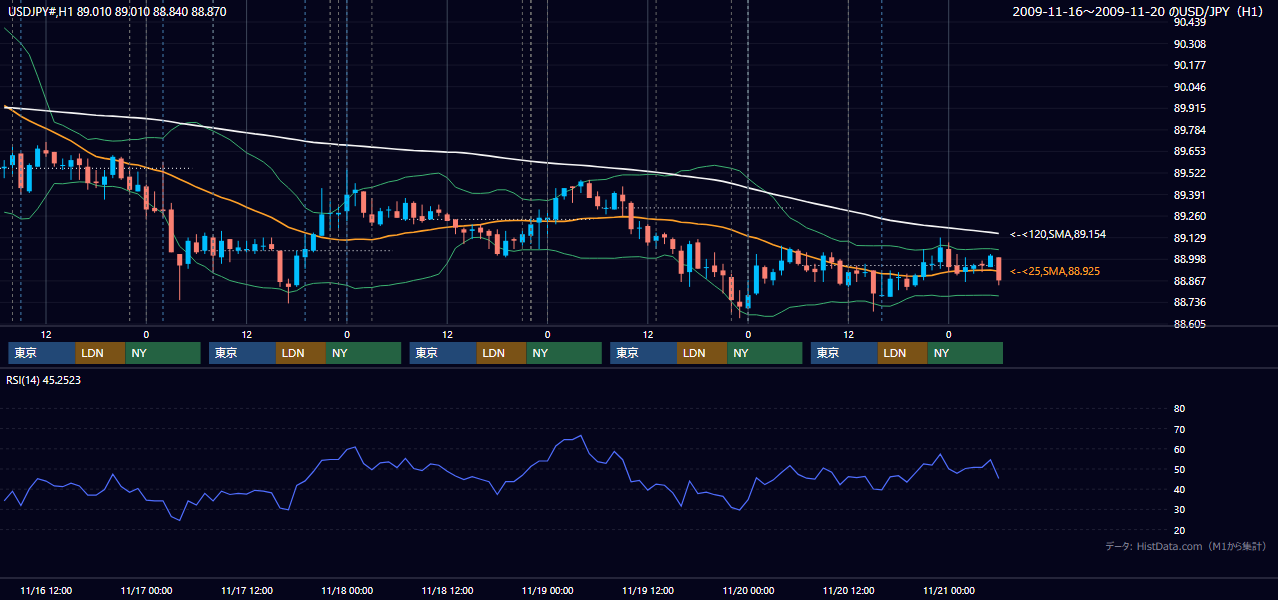Click the 11/21 00:00 time label
Image resolution: width=1278 pixels, height=600 pixels.
coord(949,590)
